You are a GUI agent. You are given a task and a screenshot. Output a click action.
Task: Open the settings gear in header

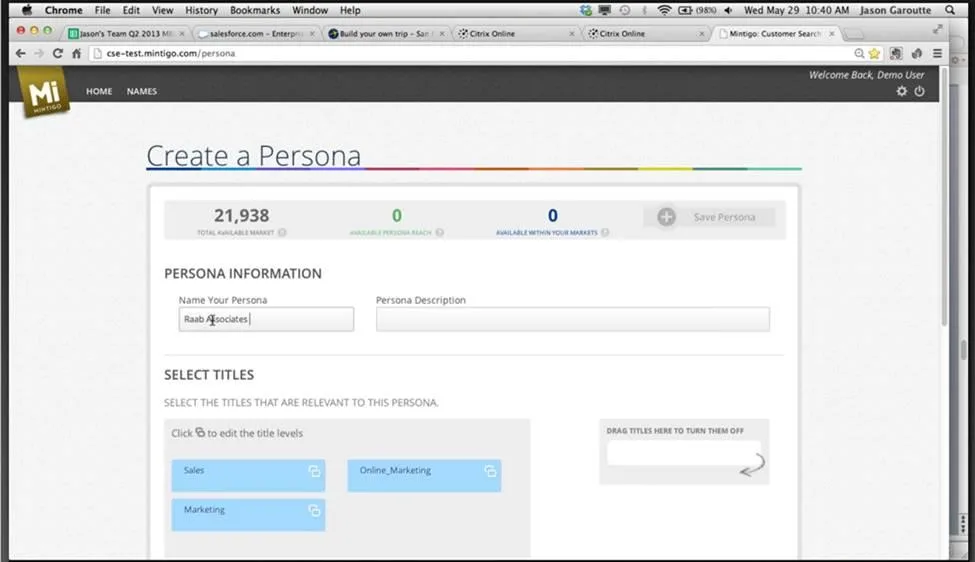pos(902,91)
